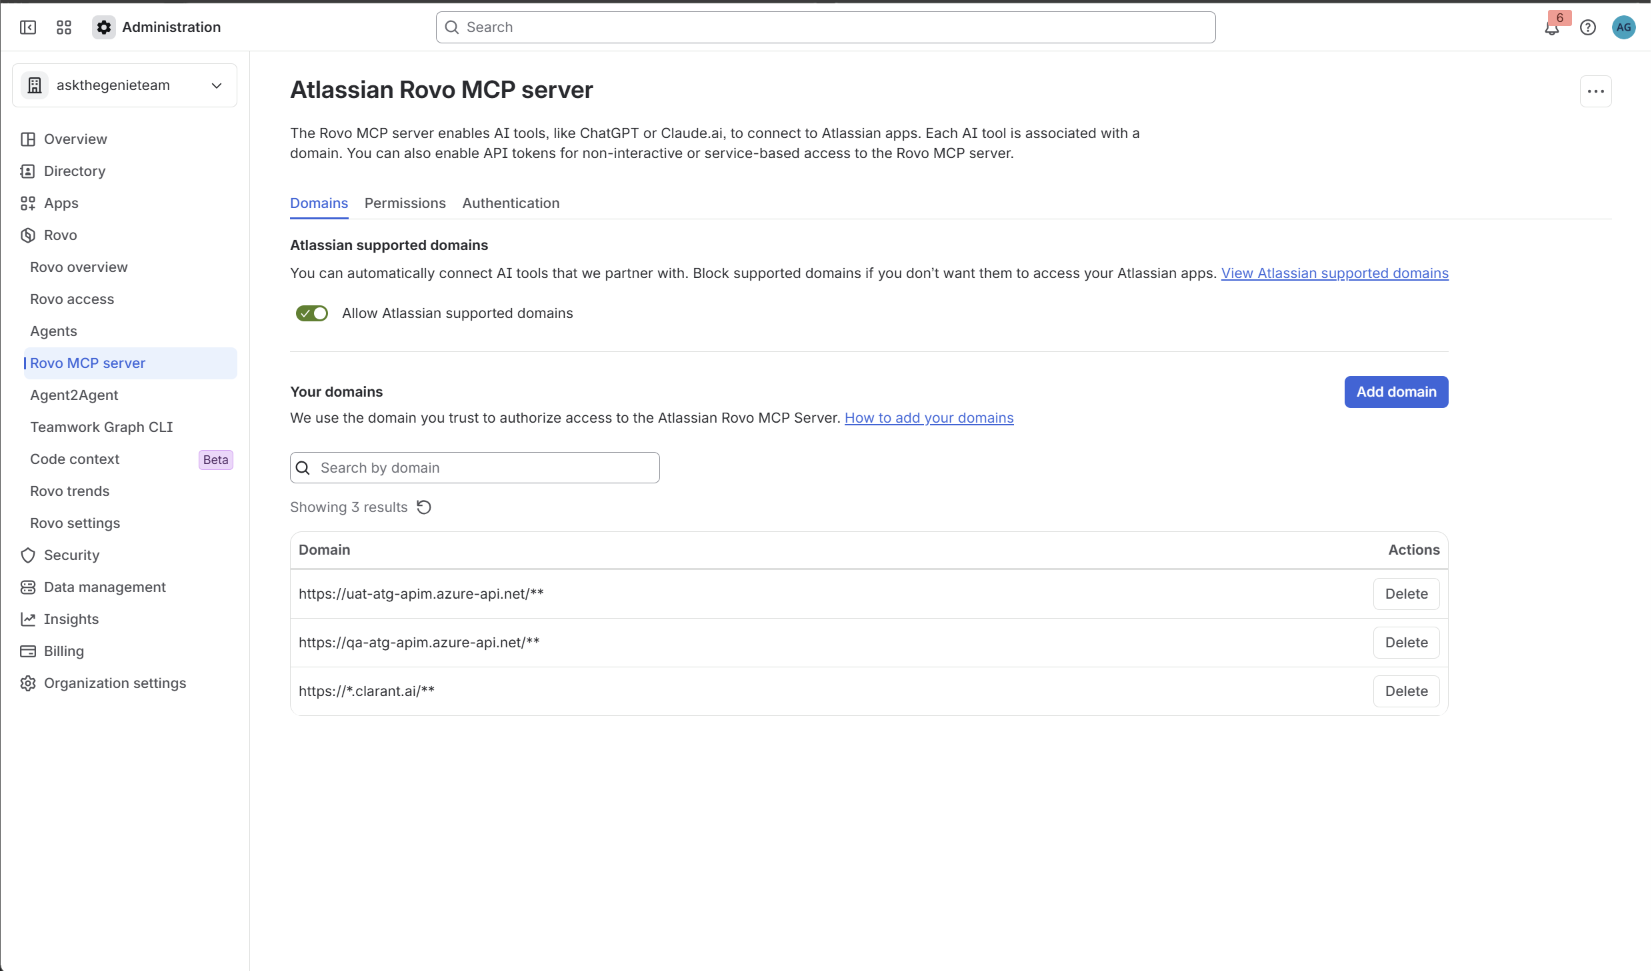Expand the askthegenieteam organization dropdown

click(125, 85)
